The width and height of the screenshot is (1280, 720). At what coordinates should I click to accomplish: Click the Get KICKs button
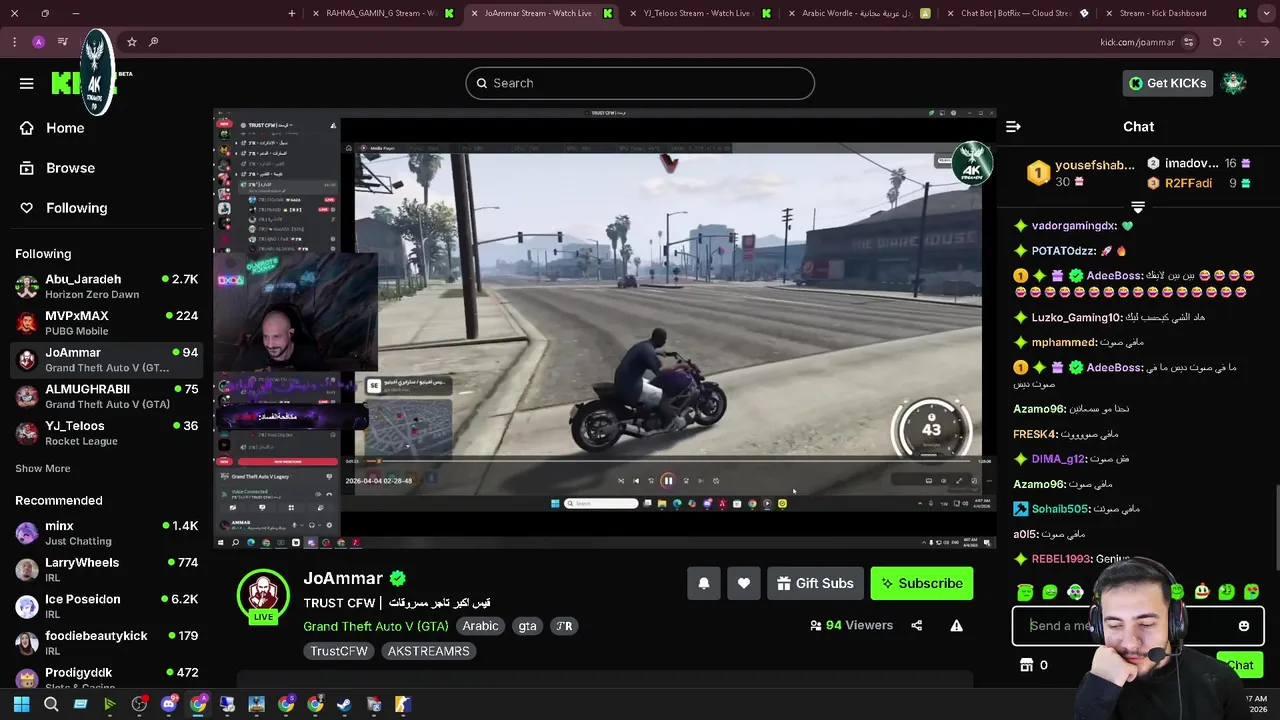coord(1167,83)
